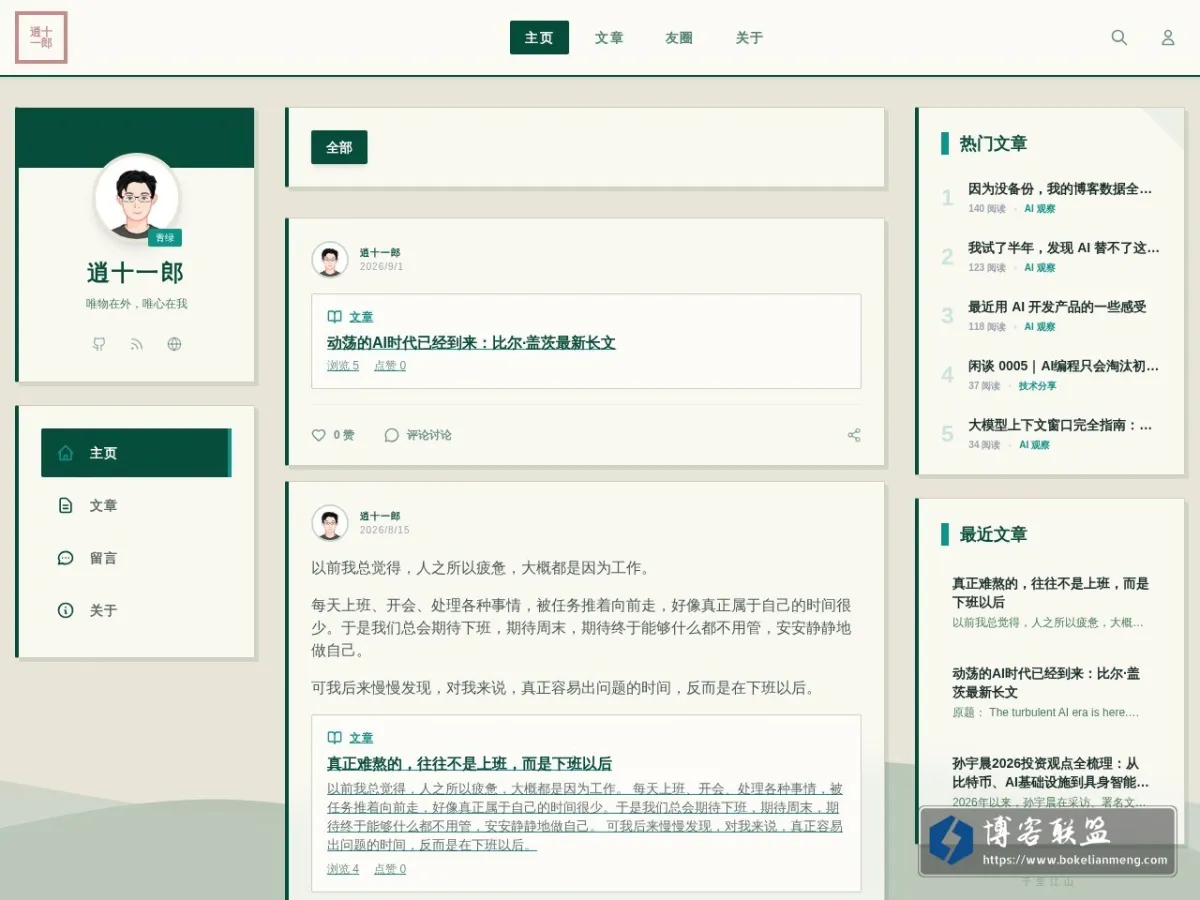Screen dimensions: 1200x900
Task: Click the document icon beside 文章
Action: (x=66, y=506)
